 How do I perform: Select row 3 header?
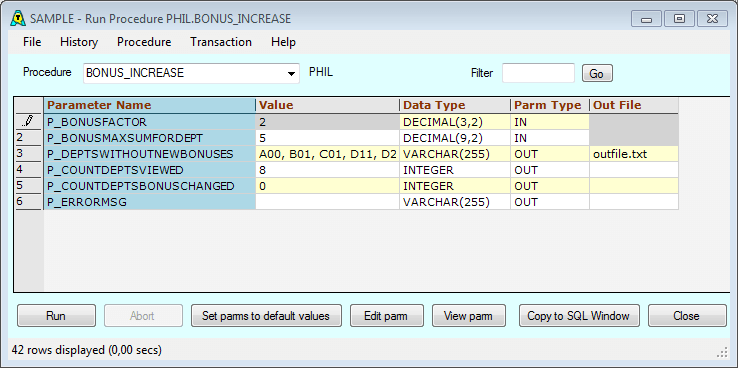point(28,154)
